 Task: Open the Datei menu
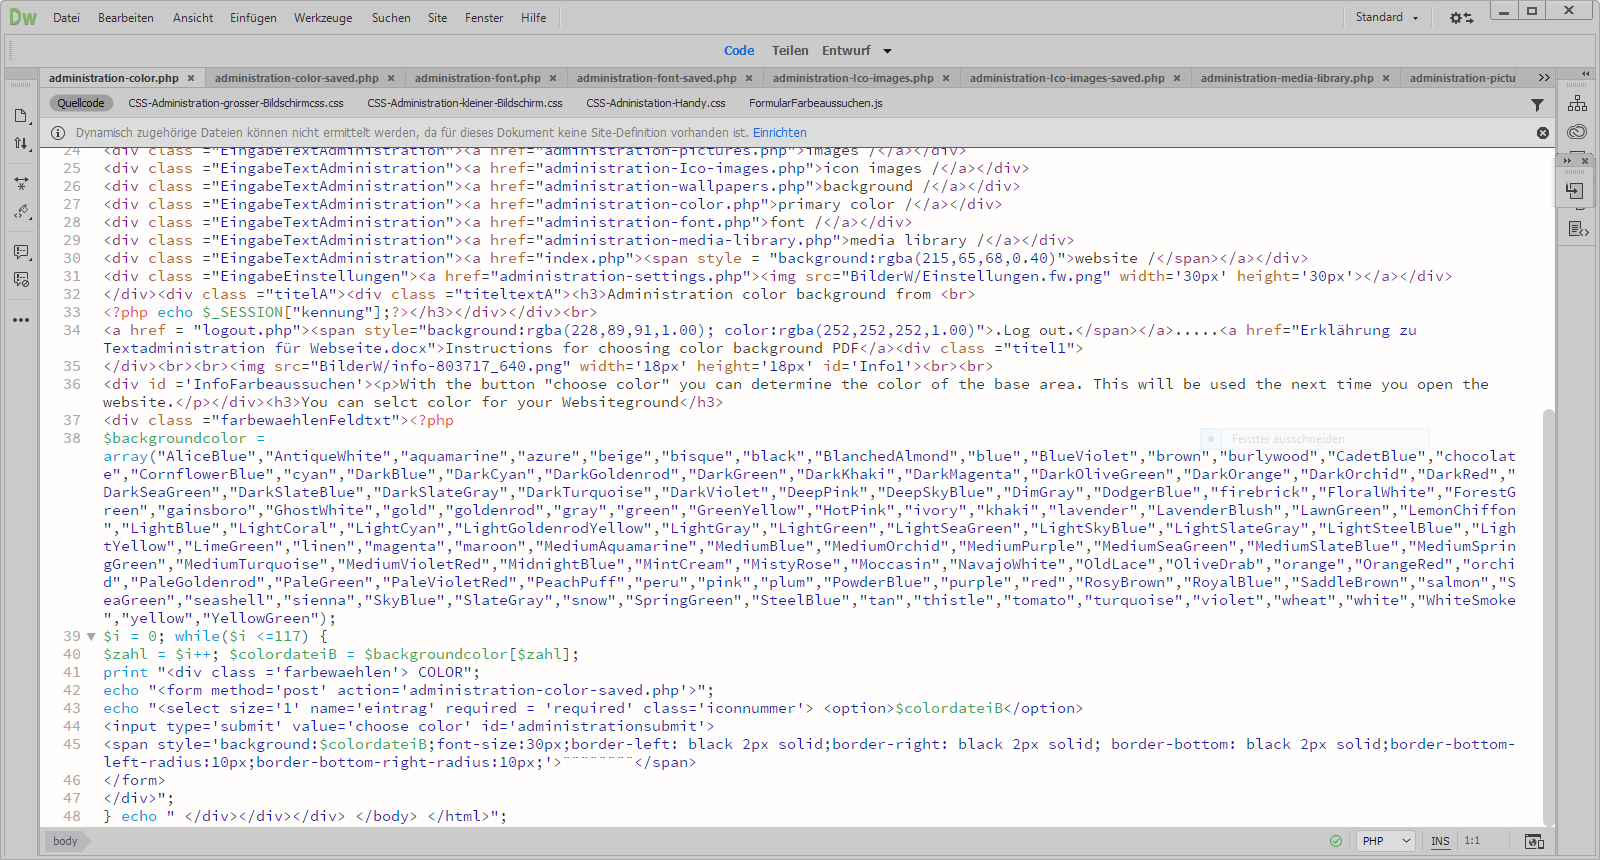pos(66,18)
